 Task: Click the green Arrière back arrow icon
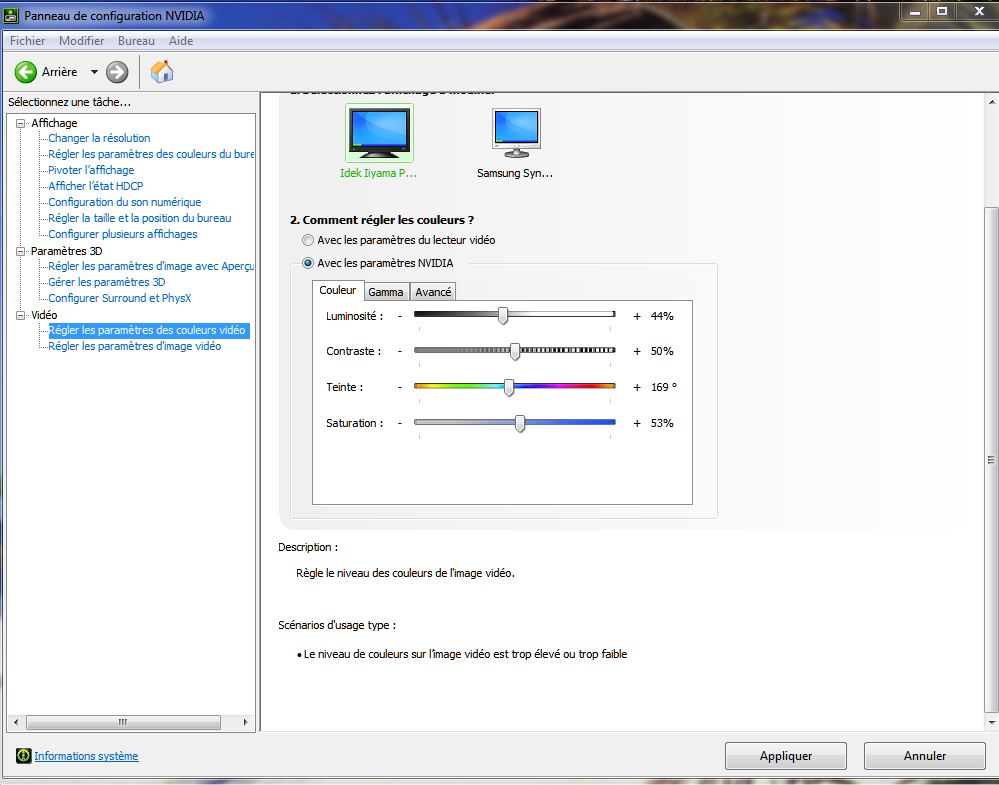[x=25, y=72]
